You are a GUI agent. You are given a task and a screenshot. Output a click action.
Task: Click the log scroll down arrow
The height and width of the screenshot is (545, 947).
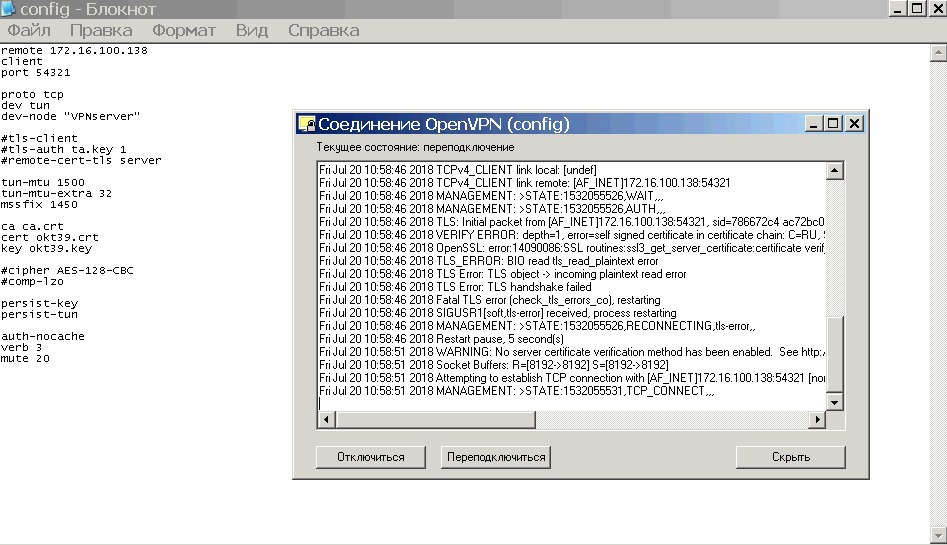pos(834,402)
